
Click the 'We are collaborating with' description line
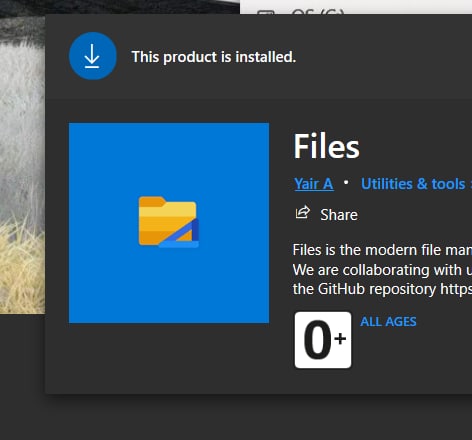(382, 270)
